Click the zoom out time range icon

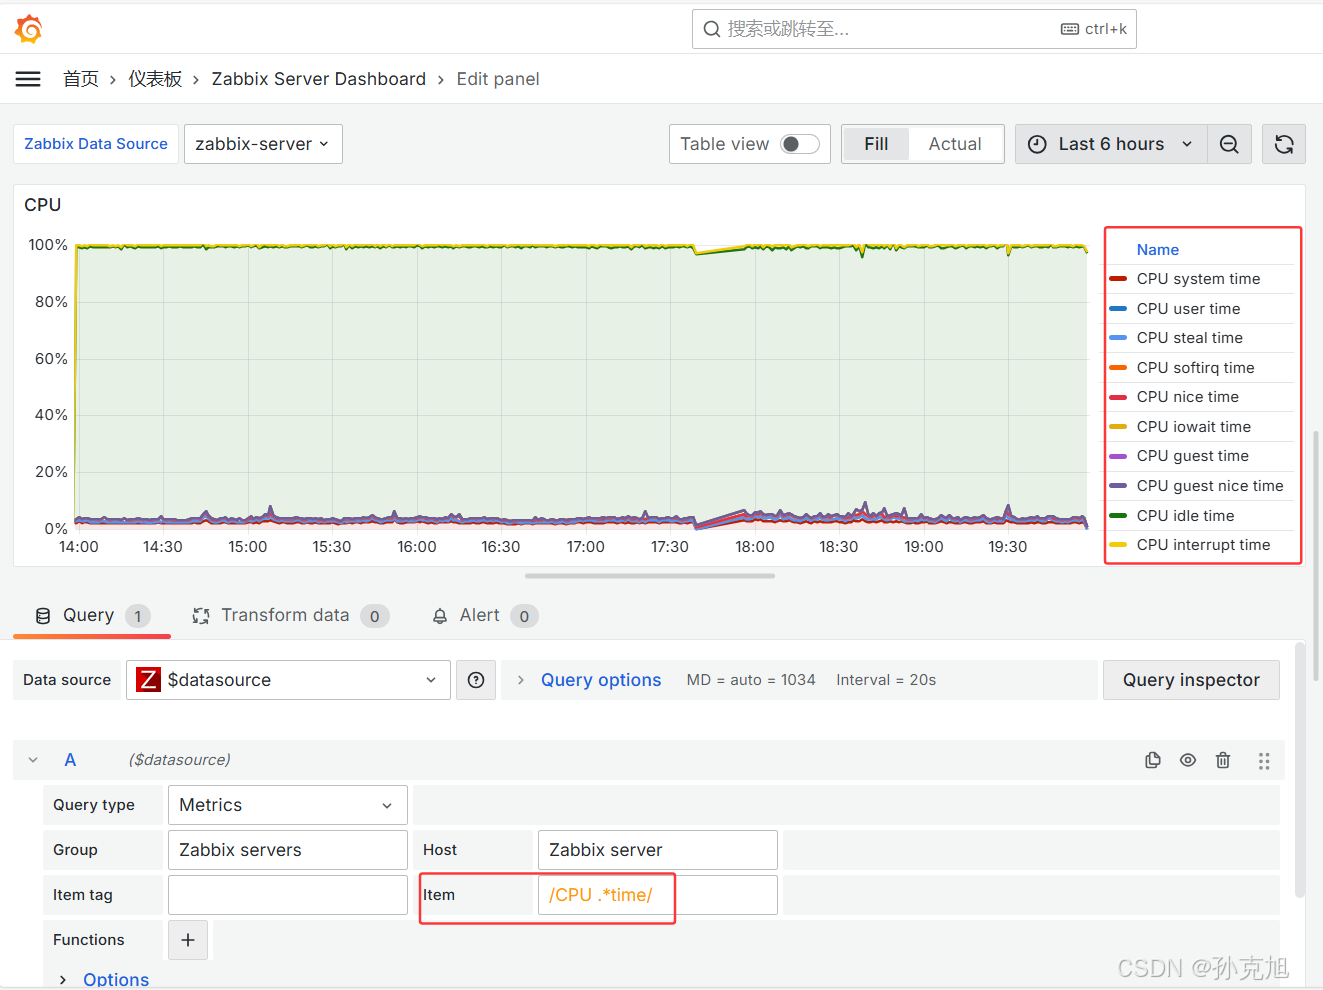pyautogui.click(x=1229, y=144)
